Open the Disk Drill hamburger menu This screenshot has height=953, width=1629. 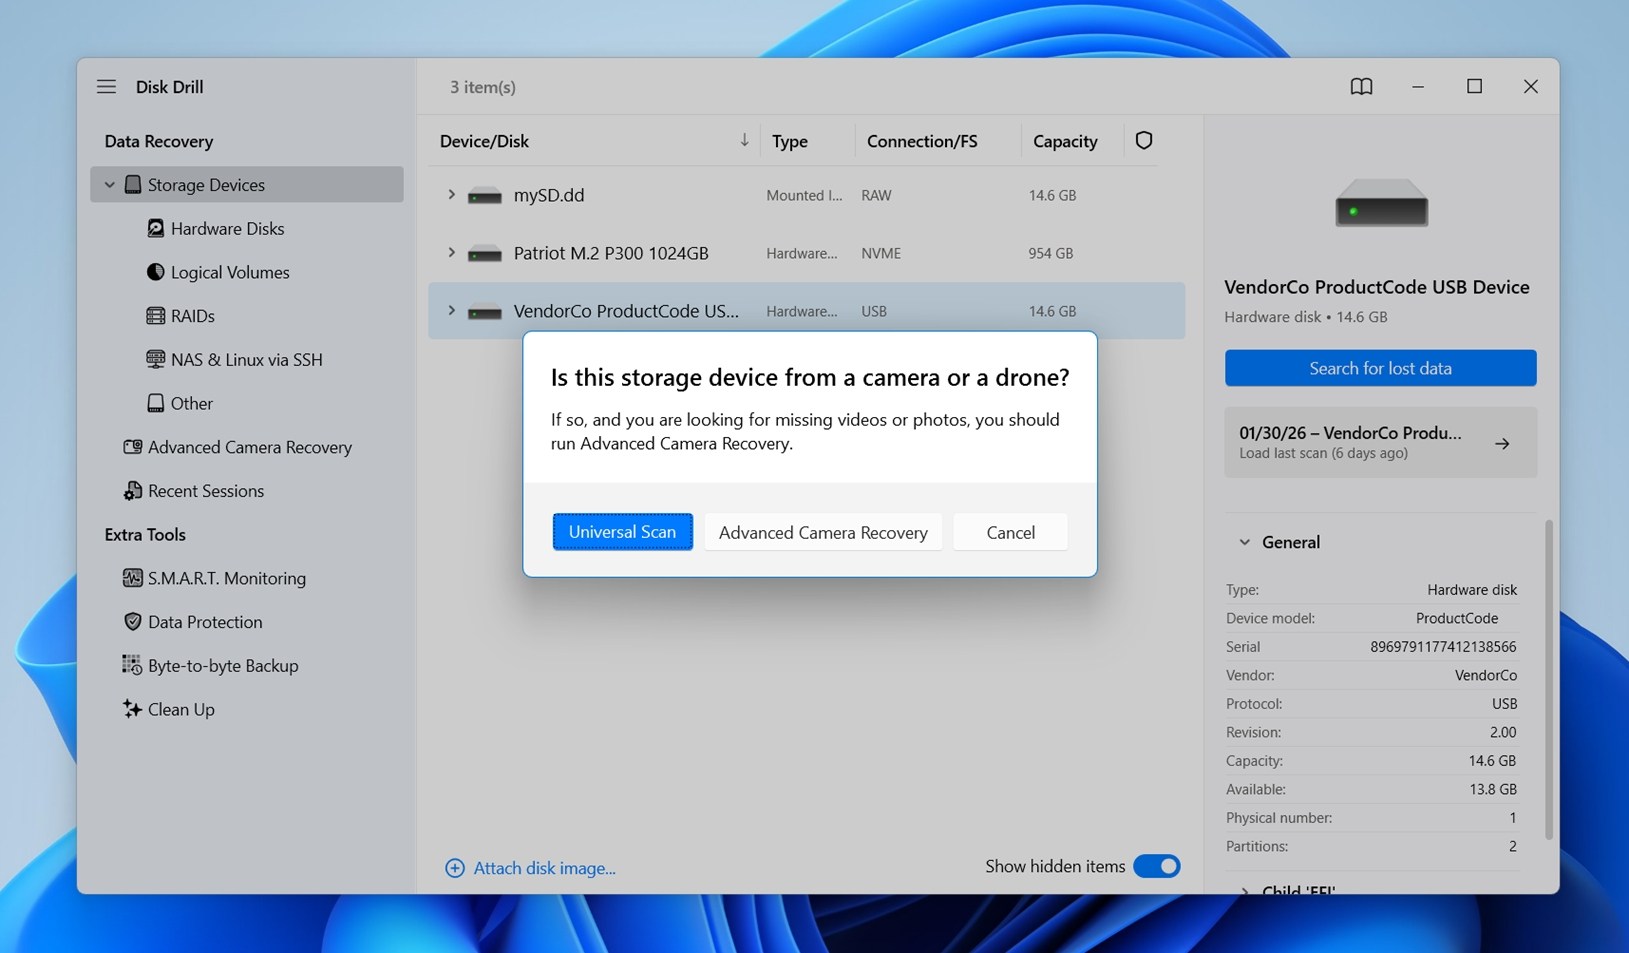click(x=106, y=86)
